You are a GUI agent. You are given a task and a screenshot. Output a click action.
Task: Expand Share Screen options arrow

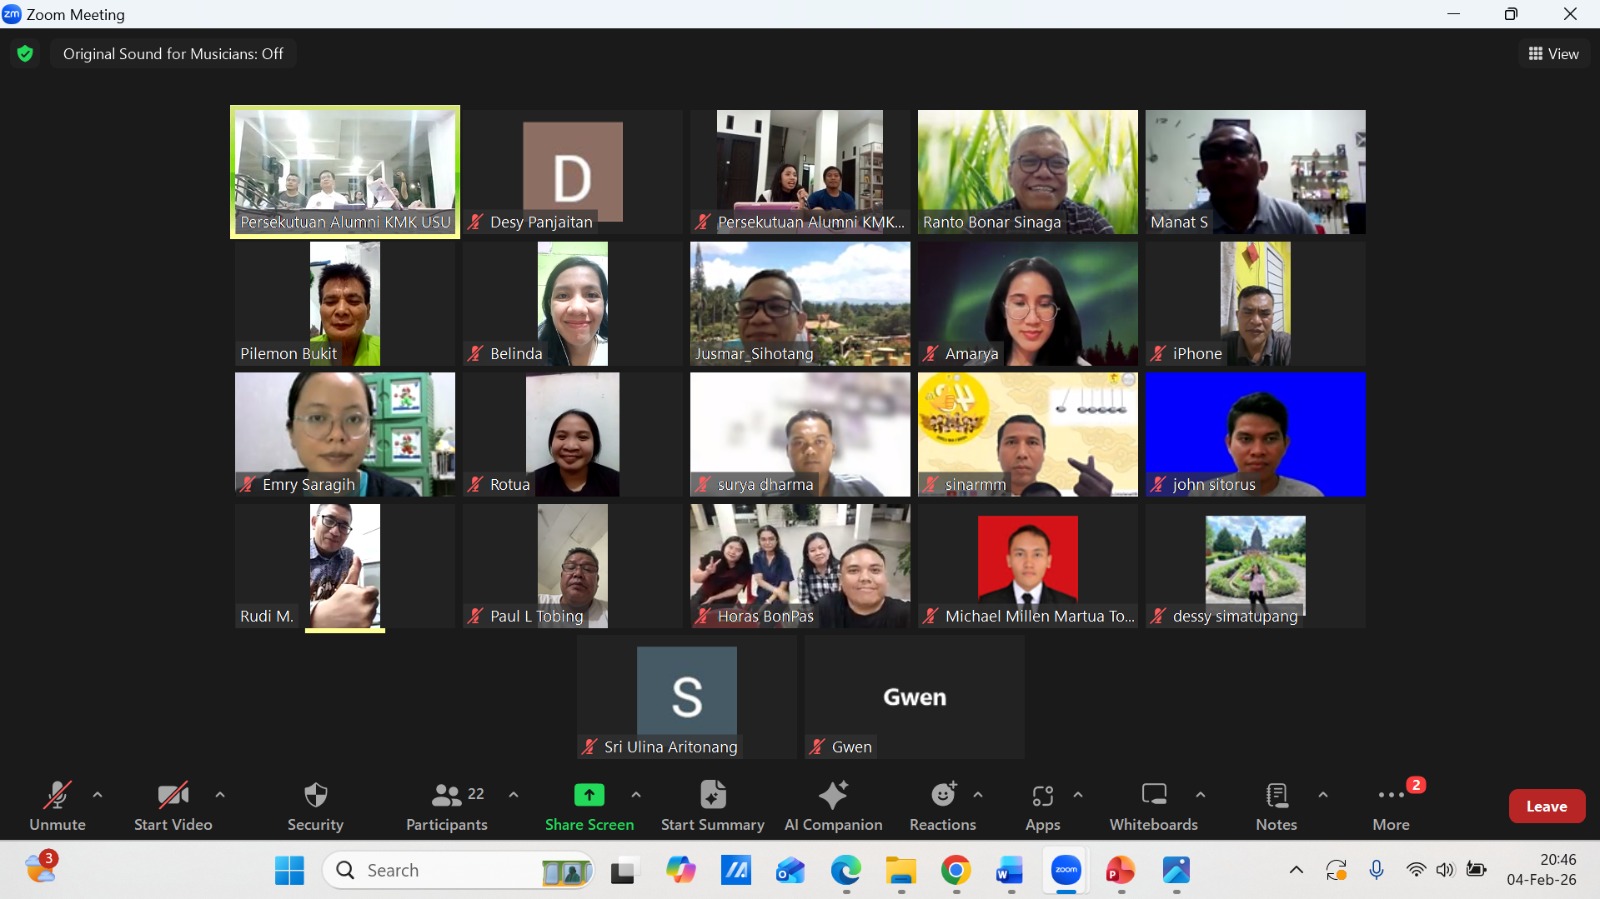636,795
